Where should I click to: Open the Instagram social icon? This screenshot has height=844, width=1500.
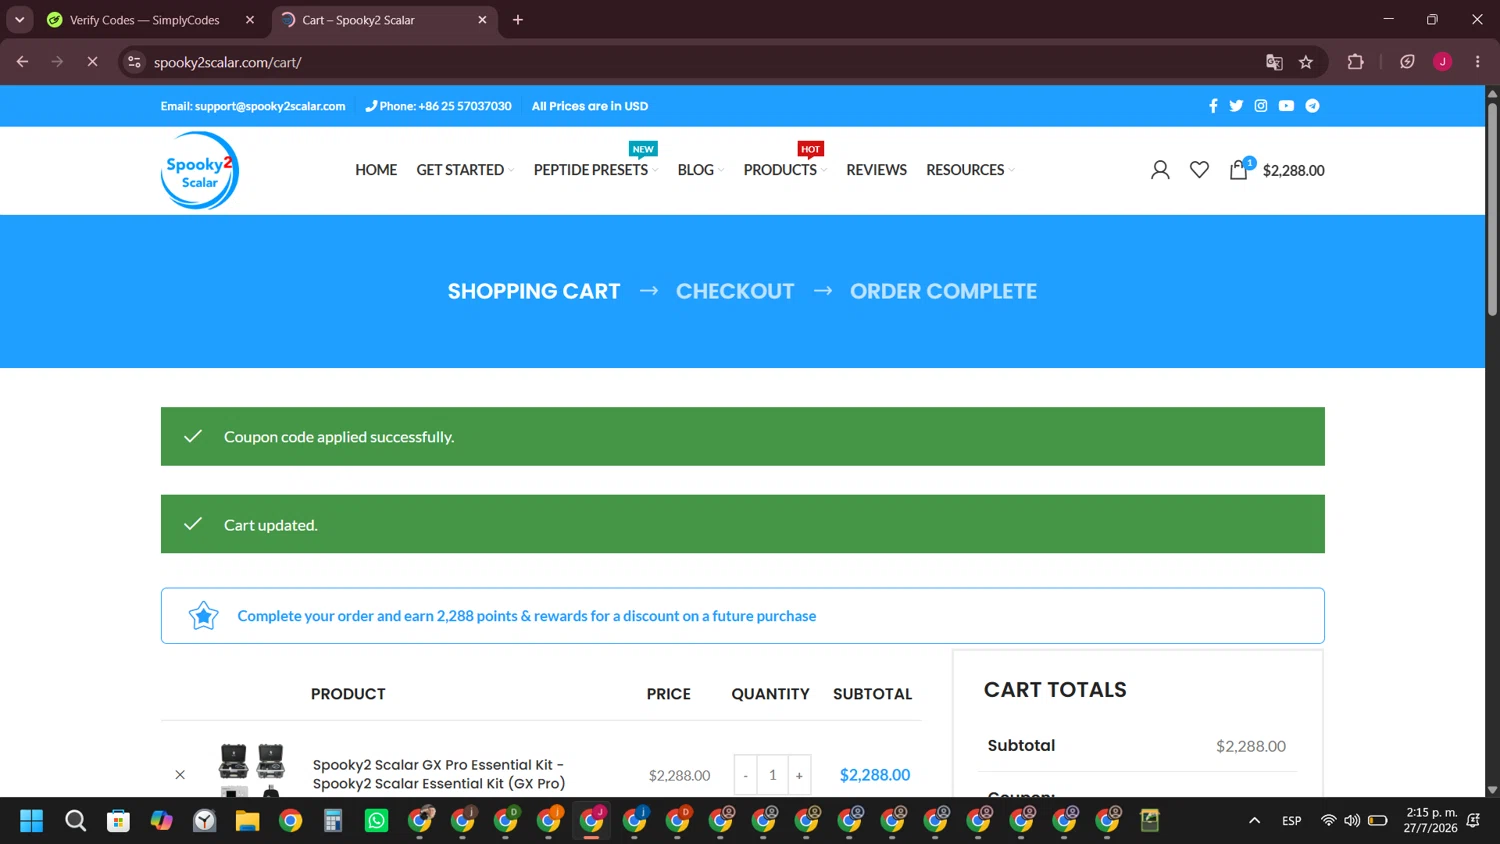click(x=1261, y=106)
